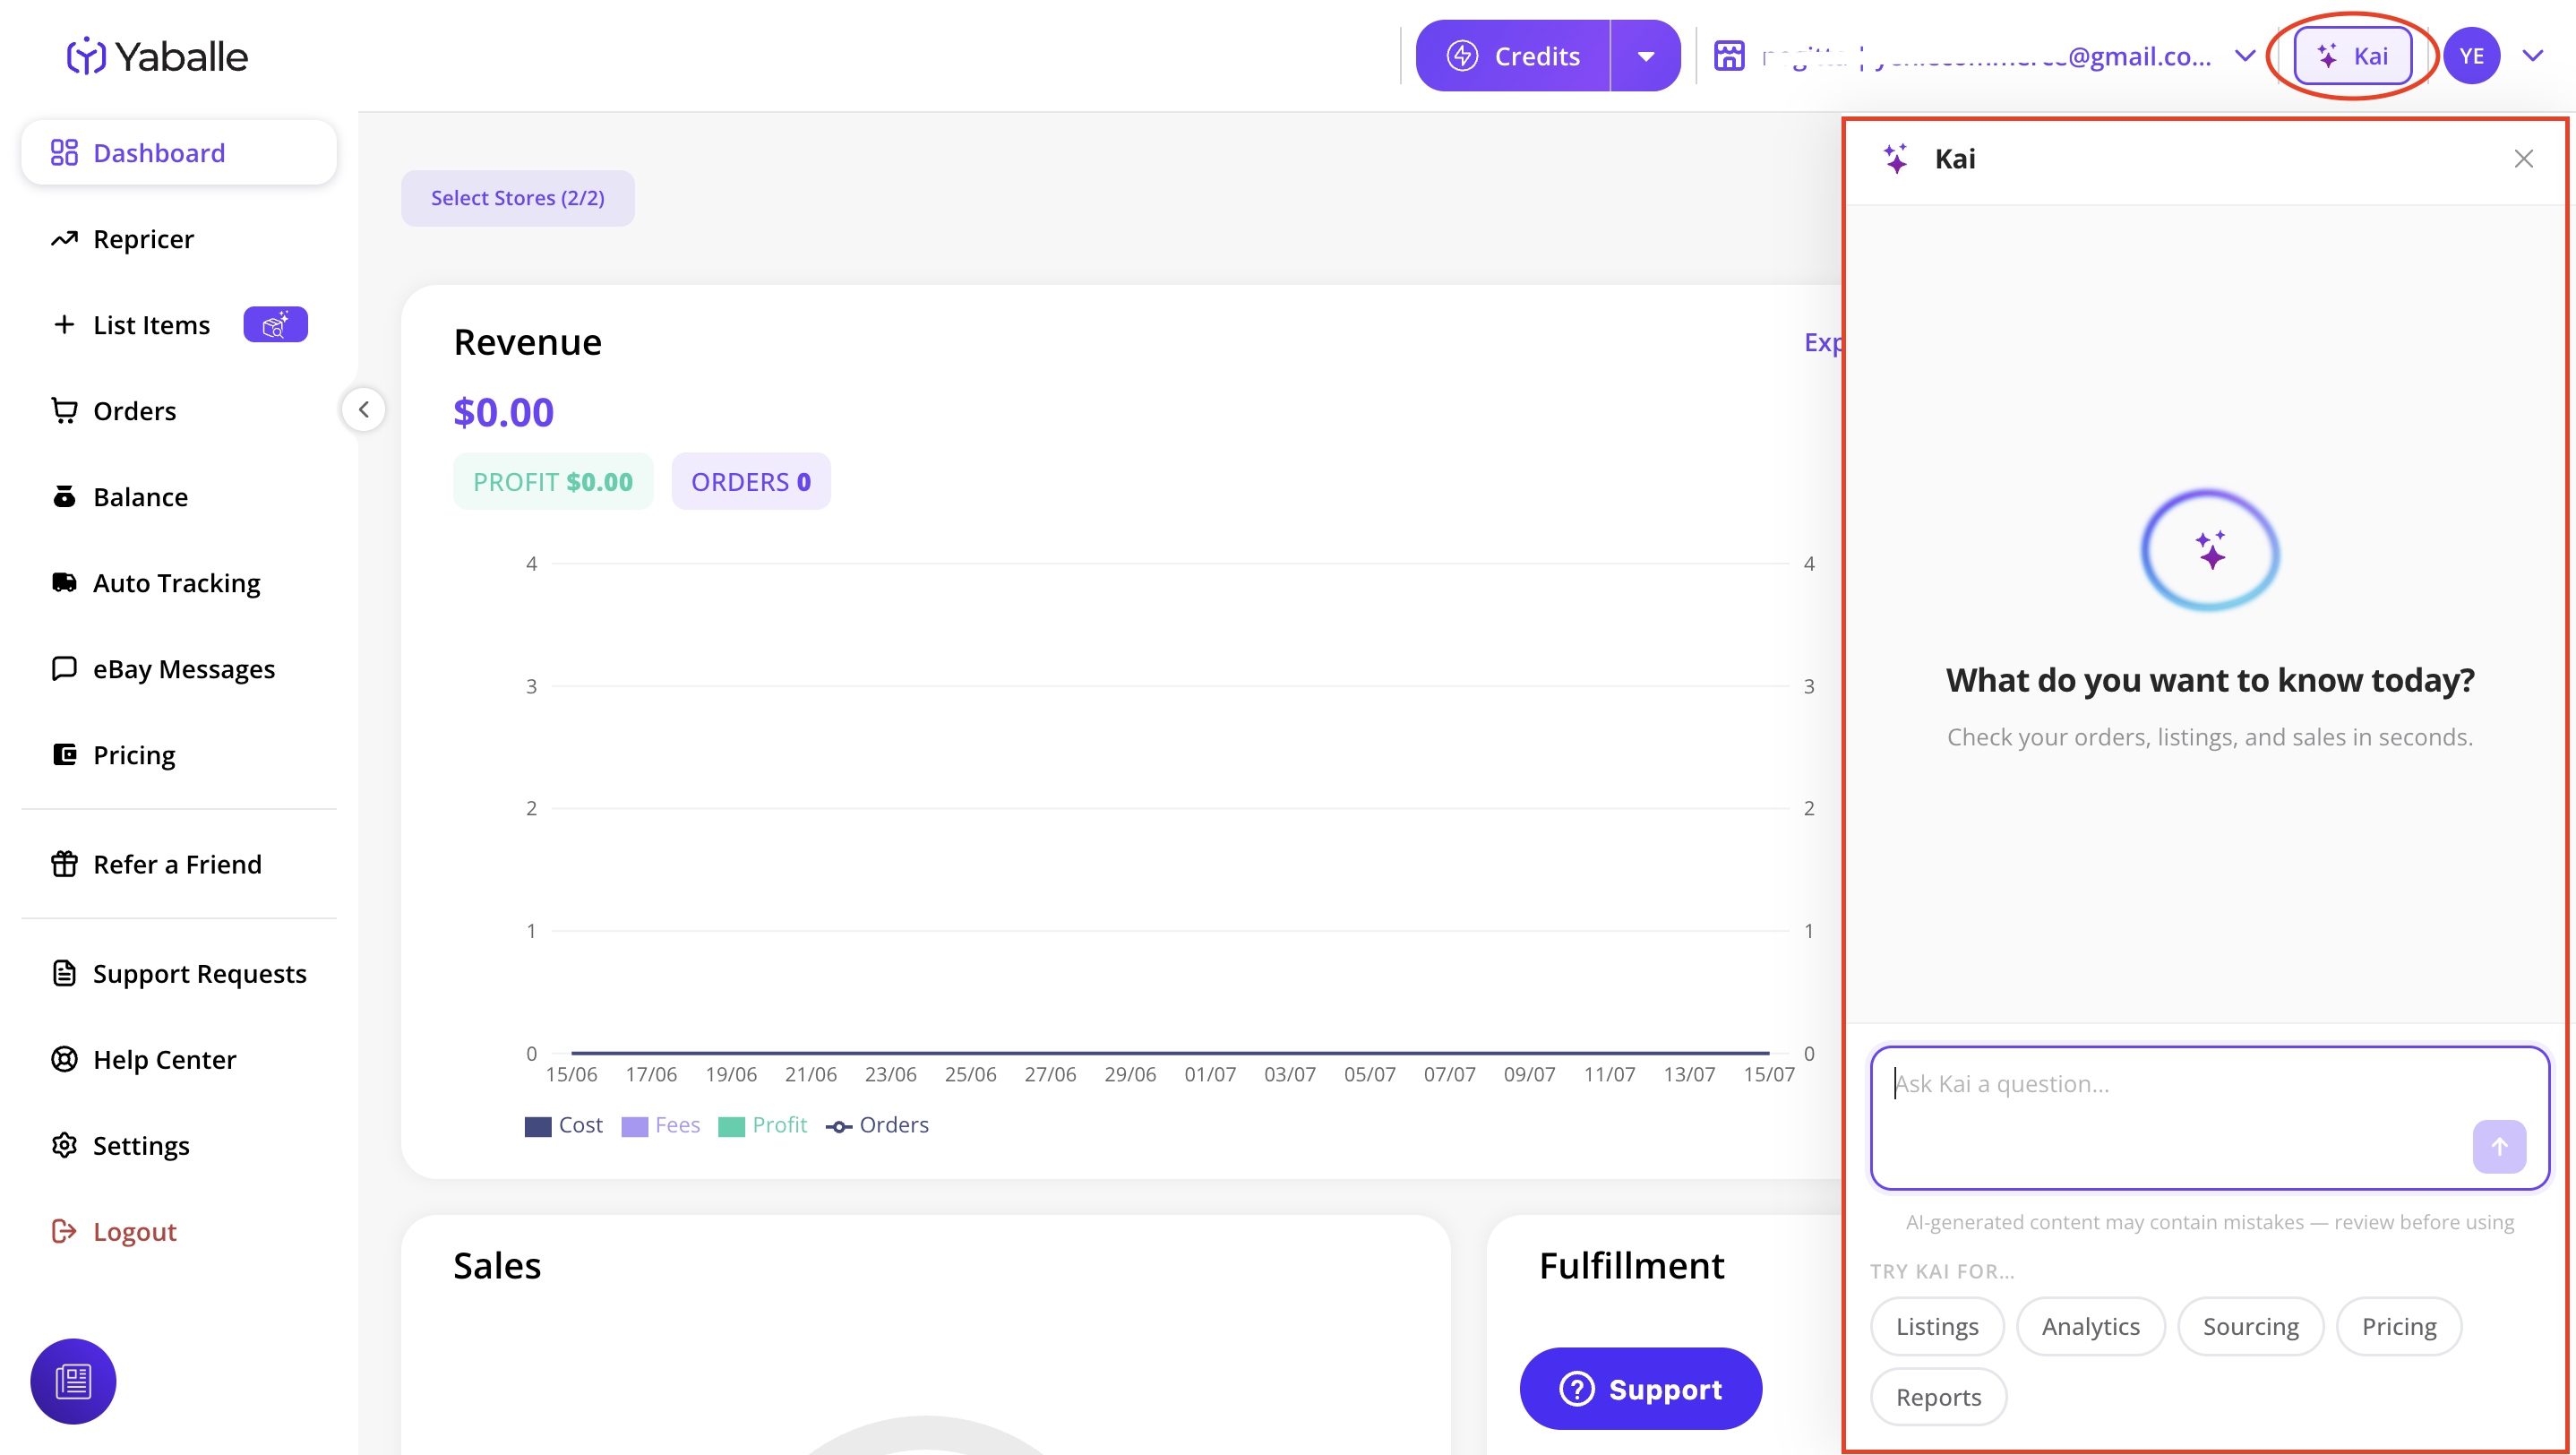This screenshot has height=1455, width=2576.
Task: Close the Kai panel
Action: pos(2523,159)
